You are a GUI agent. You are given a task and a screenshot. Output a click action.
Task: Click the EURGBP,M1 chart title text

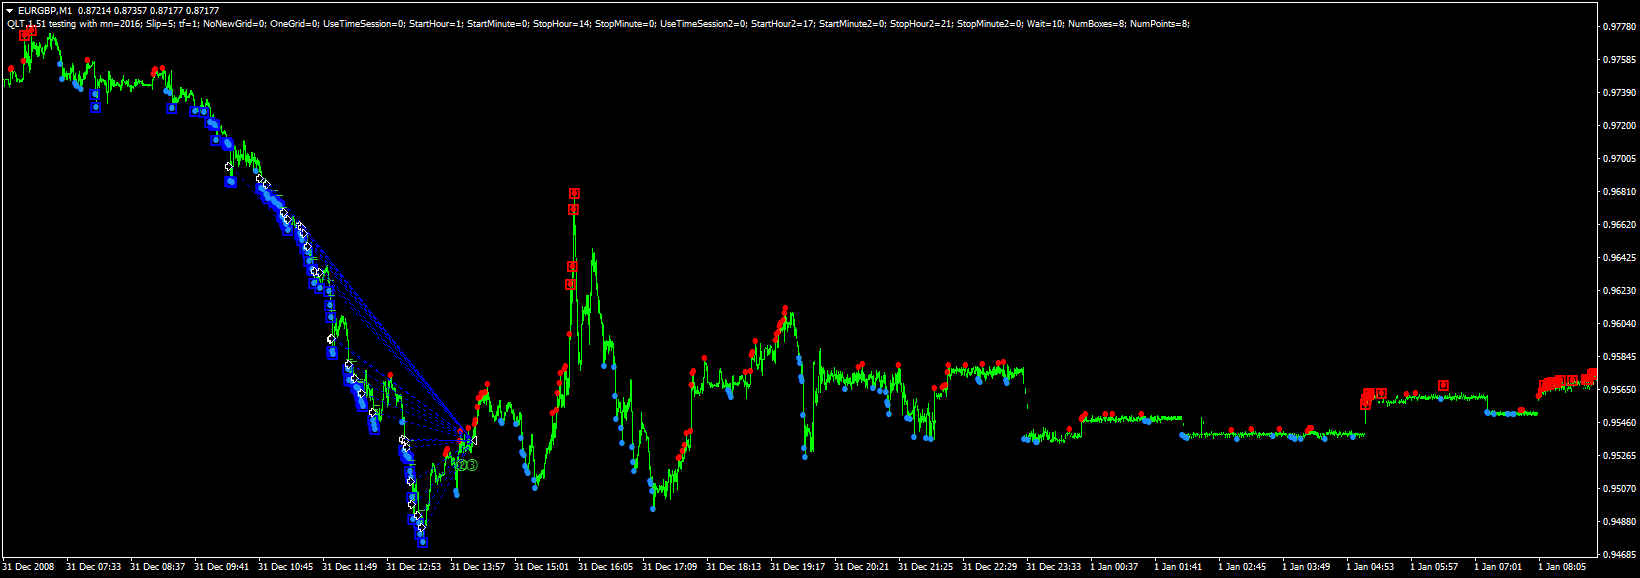click(x=44, y=10)
